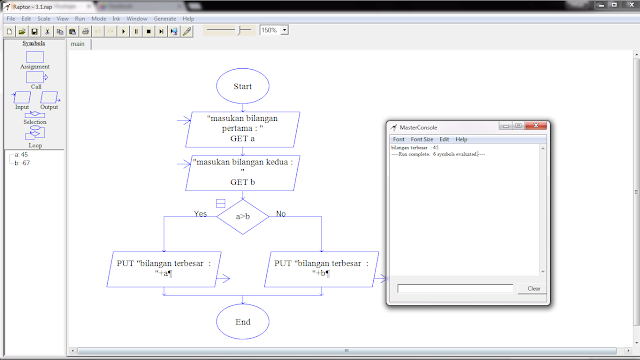640x360 pixels.
Task: Select variable a: 45 in watch list
Action: coord(22,155)
